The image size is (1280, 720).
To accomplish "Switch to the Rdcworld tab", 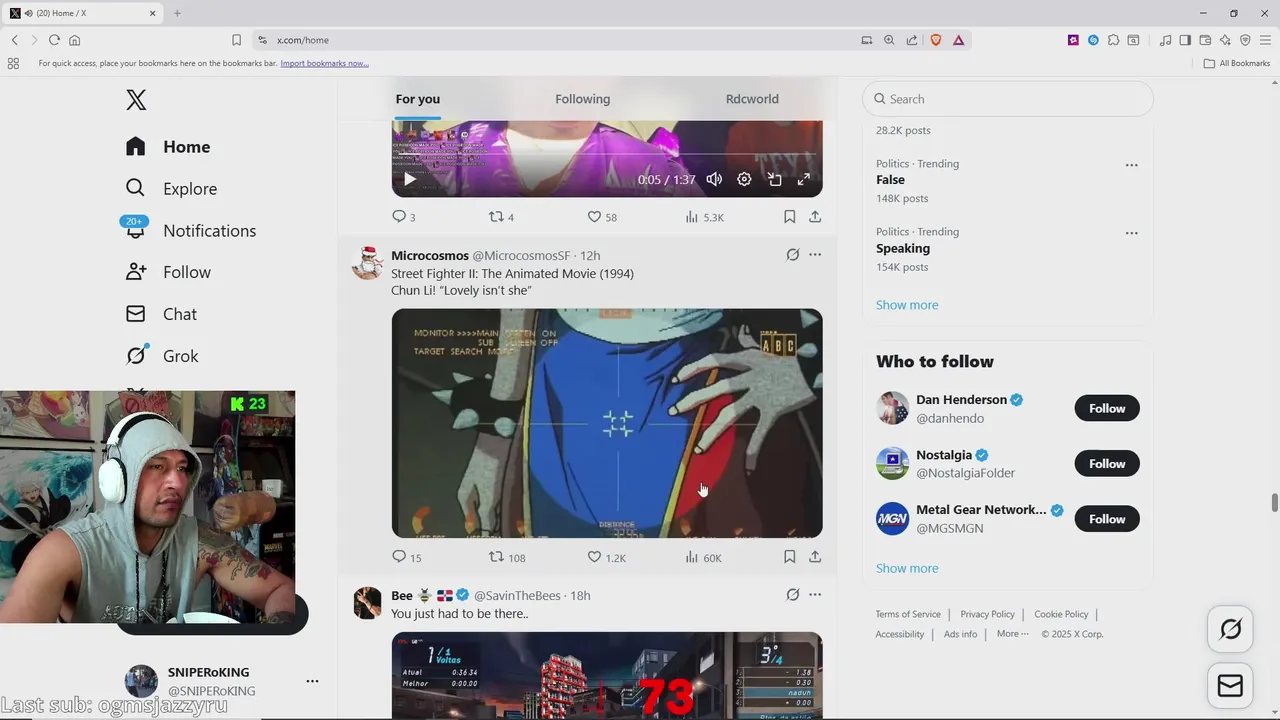I will (x=752, y=99).
